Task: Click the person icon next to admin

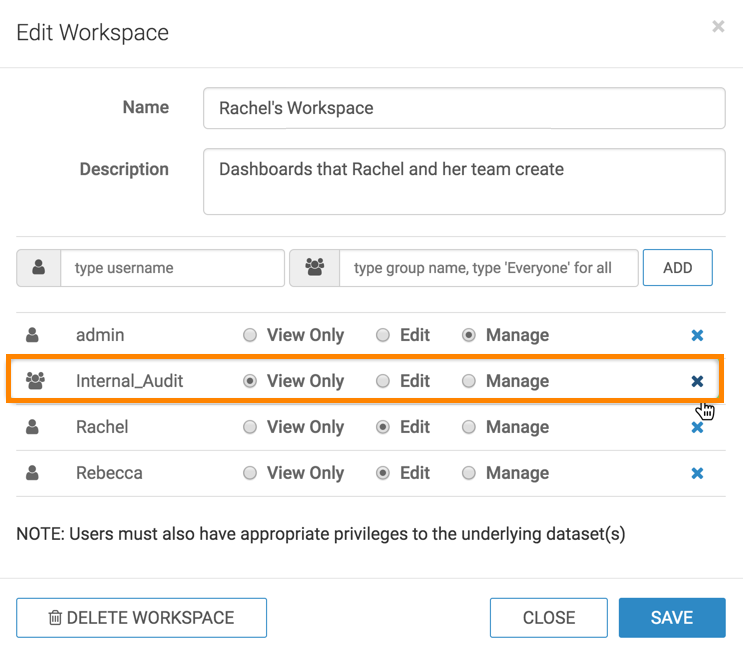Action: pos(33,335)
